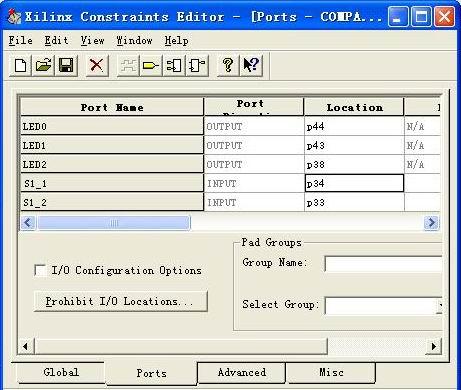Click the p44 location cell

pyautogui.click(x=354, y=126)
